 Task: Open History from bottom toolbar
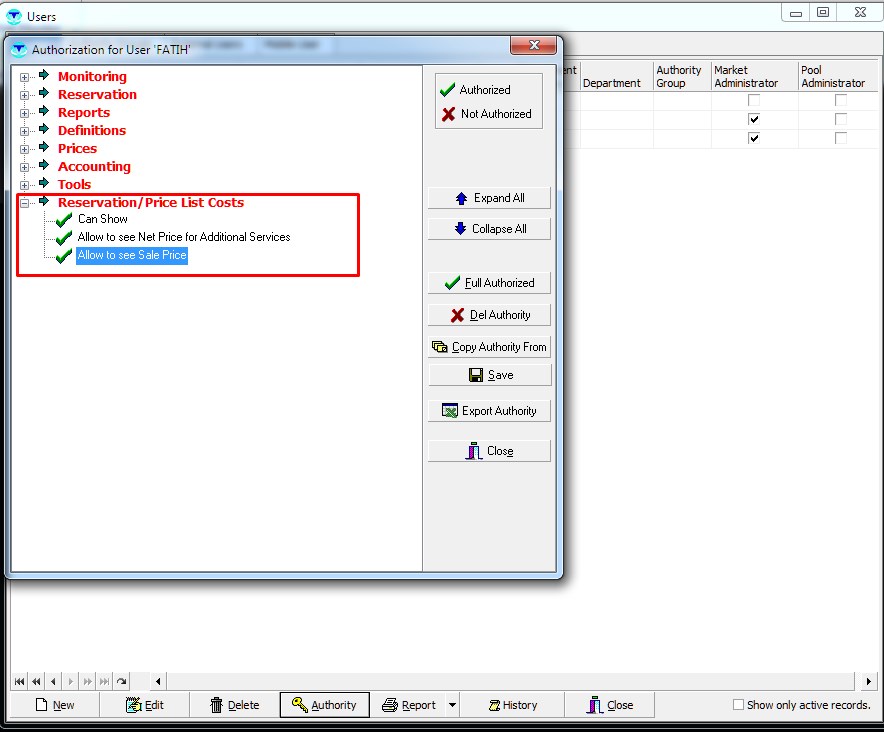coord(512,705)
